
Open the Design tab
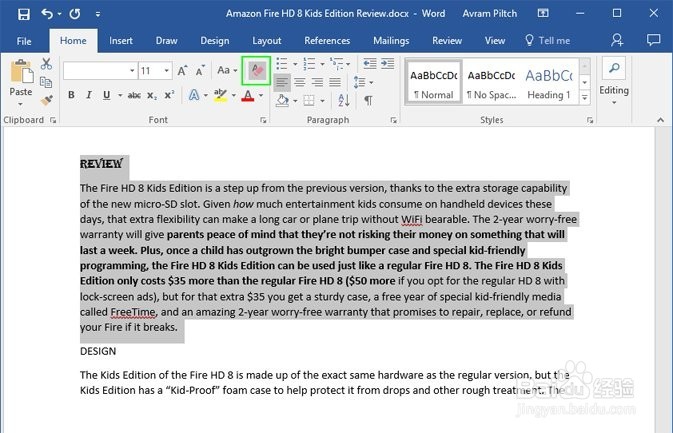(x=215, y=41)
